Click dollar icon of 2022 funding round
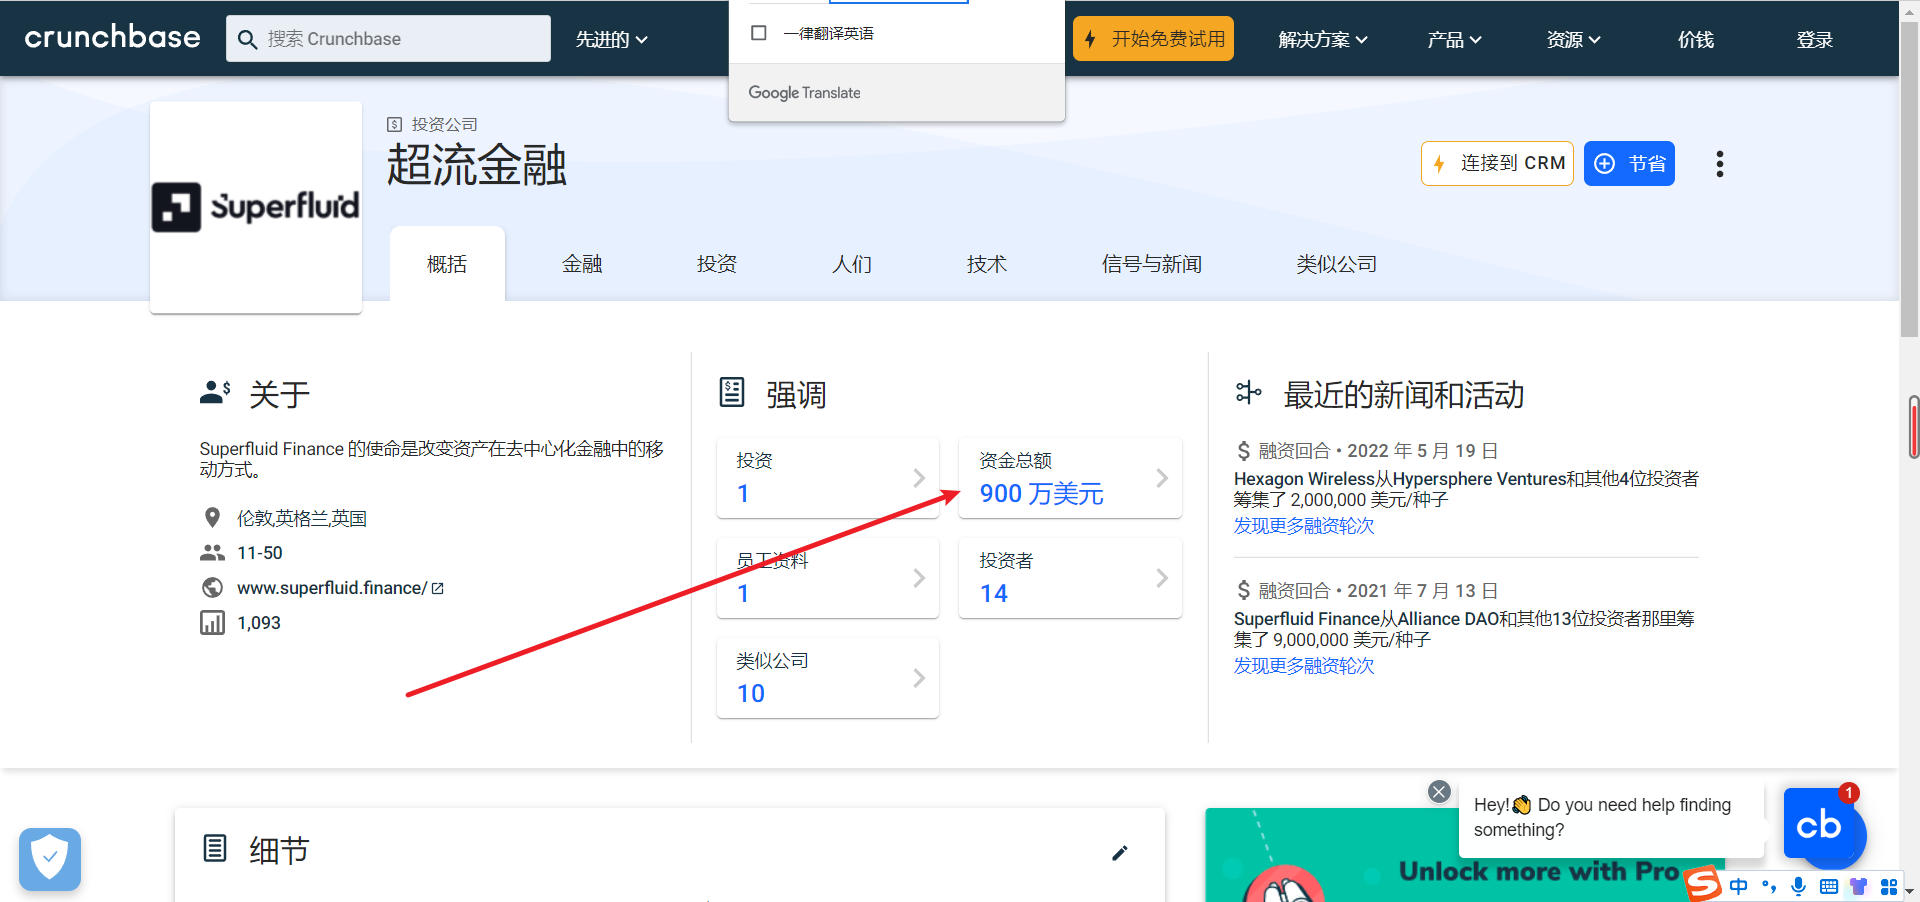Image resolution: width=1920 pixels, height=902 pixels. [1243, 451]
